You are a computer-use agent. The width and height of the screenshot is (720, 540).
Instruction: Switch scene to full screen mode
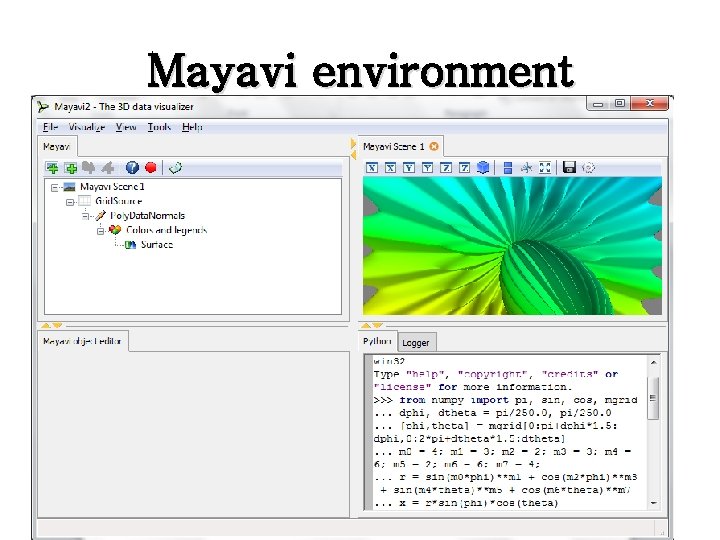(x=545, y=168)
